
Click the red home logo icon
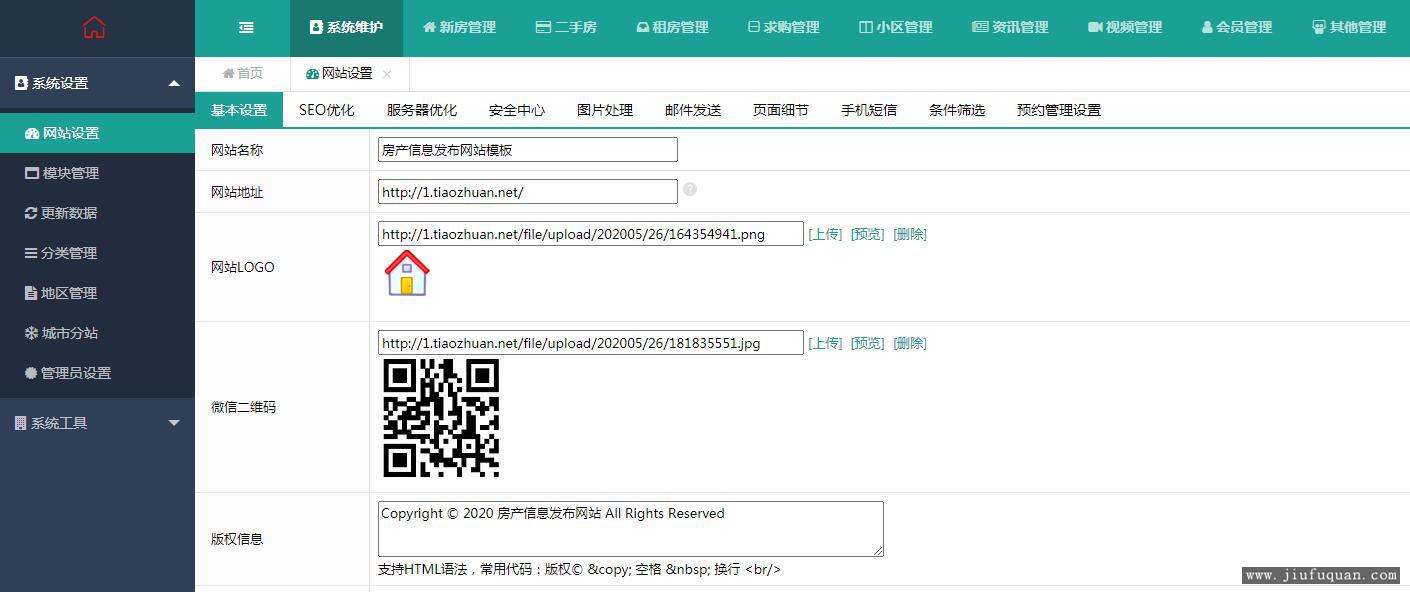pyautogui.click(x=94, y=27)
